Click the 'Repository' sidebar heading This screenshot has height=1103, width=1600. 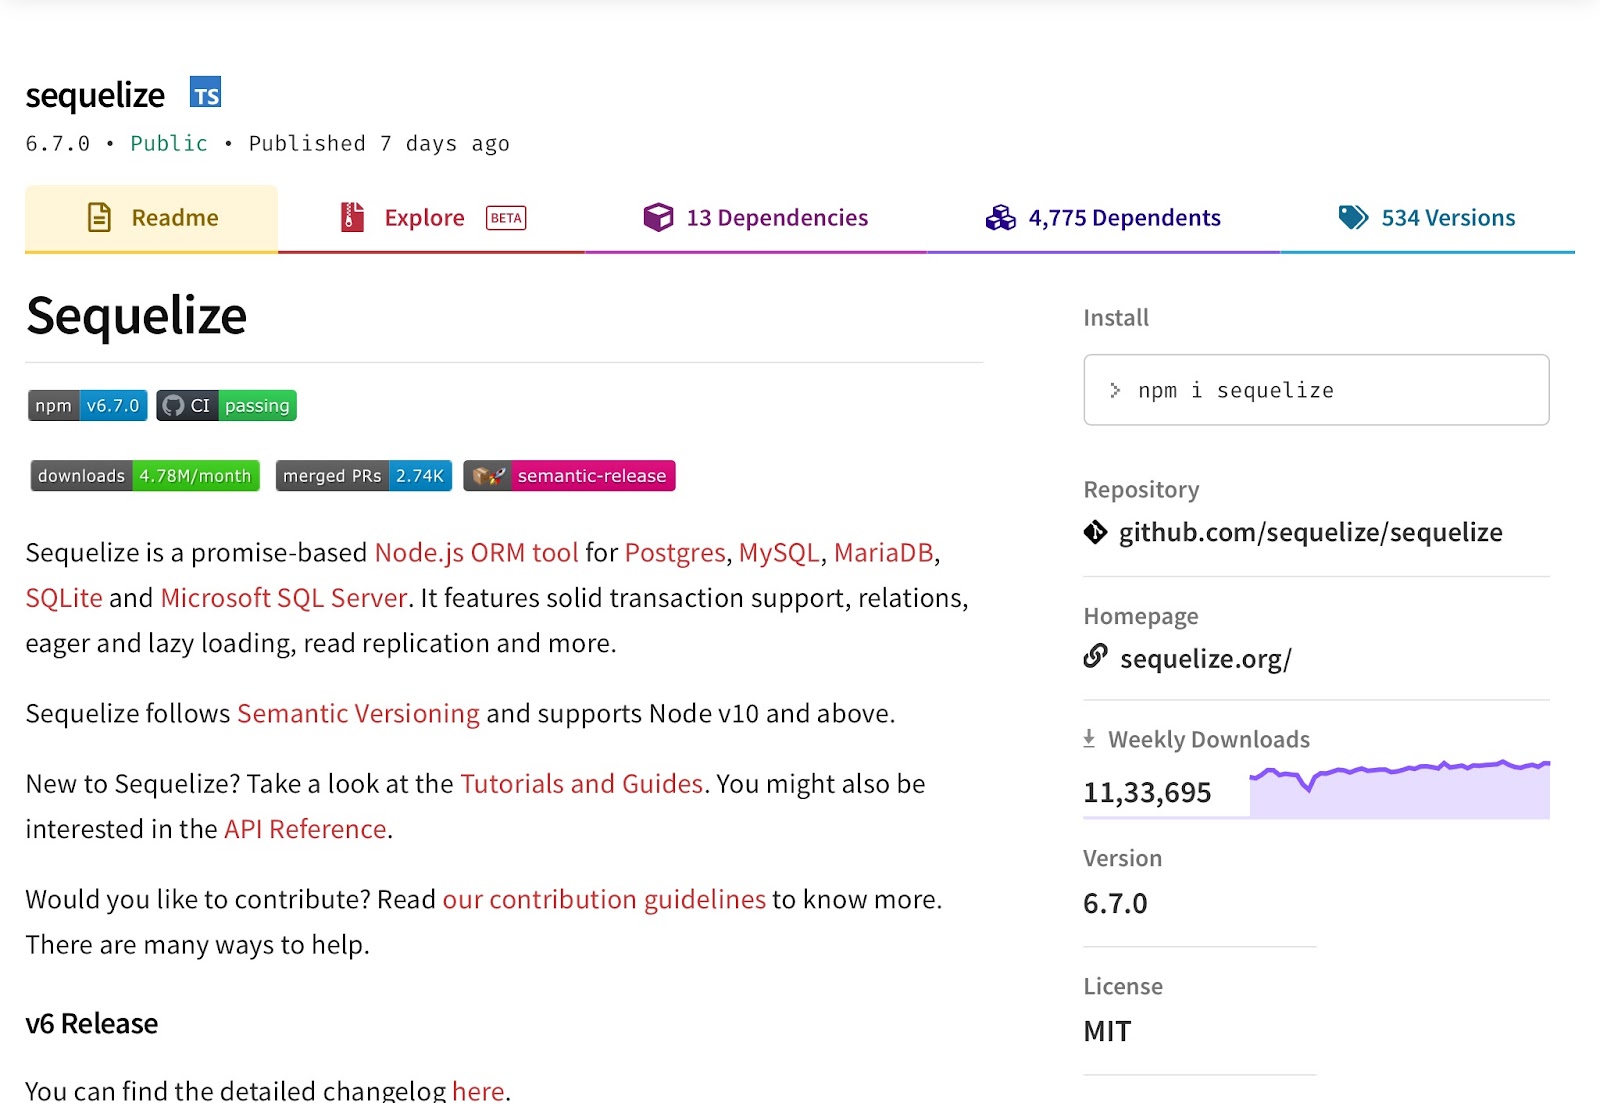pos(1141,490)
